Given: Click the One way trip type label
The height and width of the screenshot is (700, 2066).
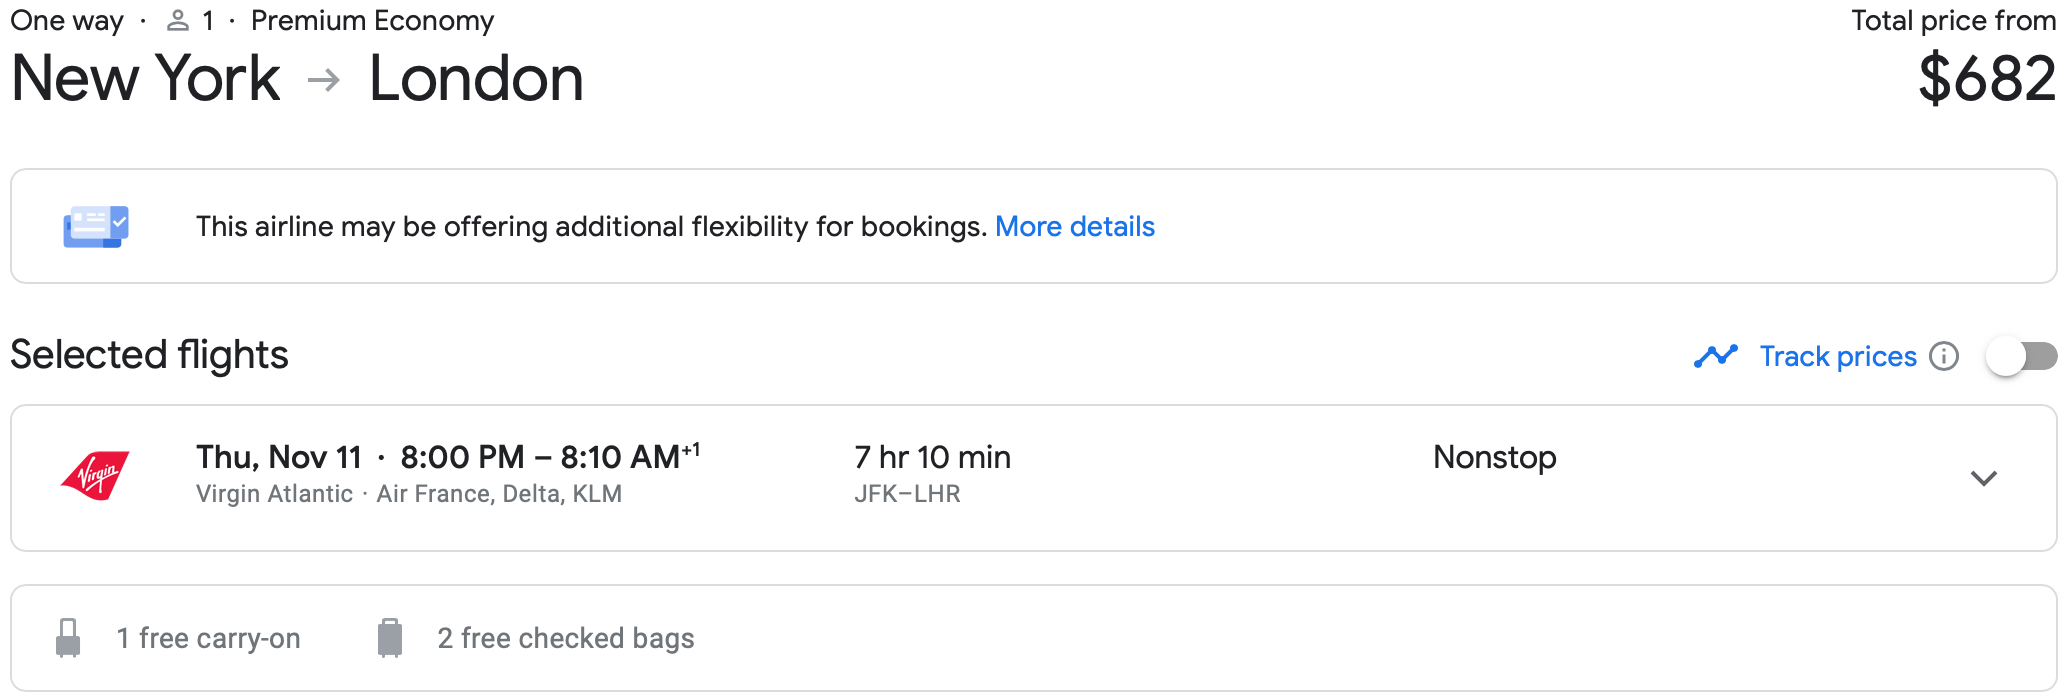Looking at the screenshot, I should pos(67,21).
